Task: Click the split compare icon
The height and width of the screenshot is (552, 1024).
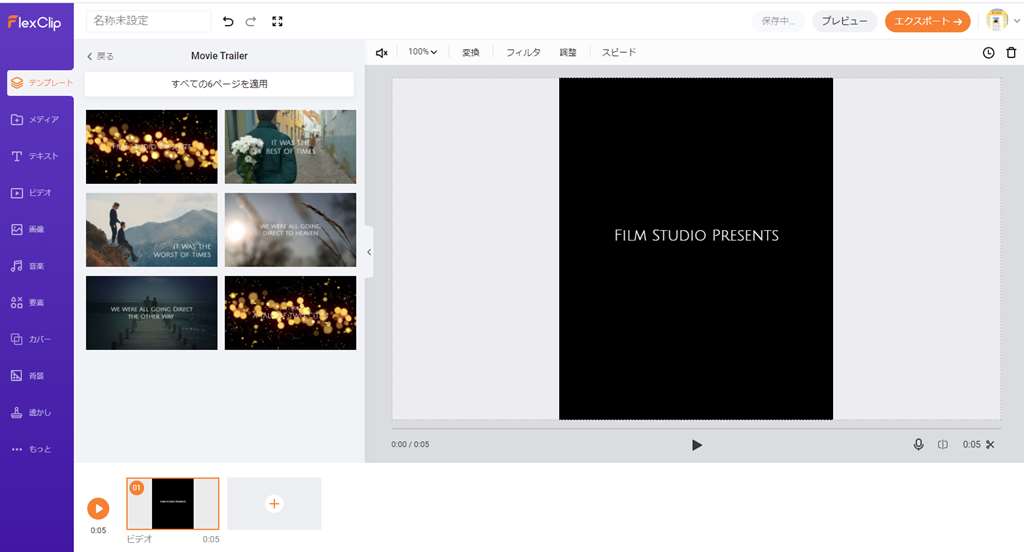Action: (943, 445)
